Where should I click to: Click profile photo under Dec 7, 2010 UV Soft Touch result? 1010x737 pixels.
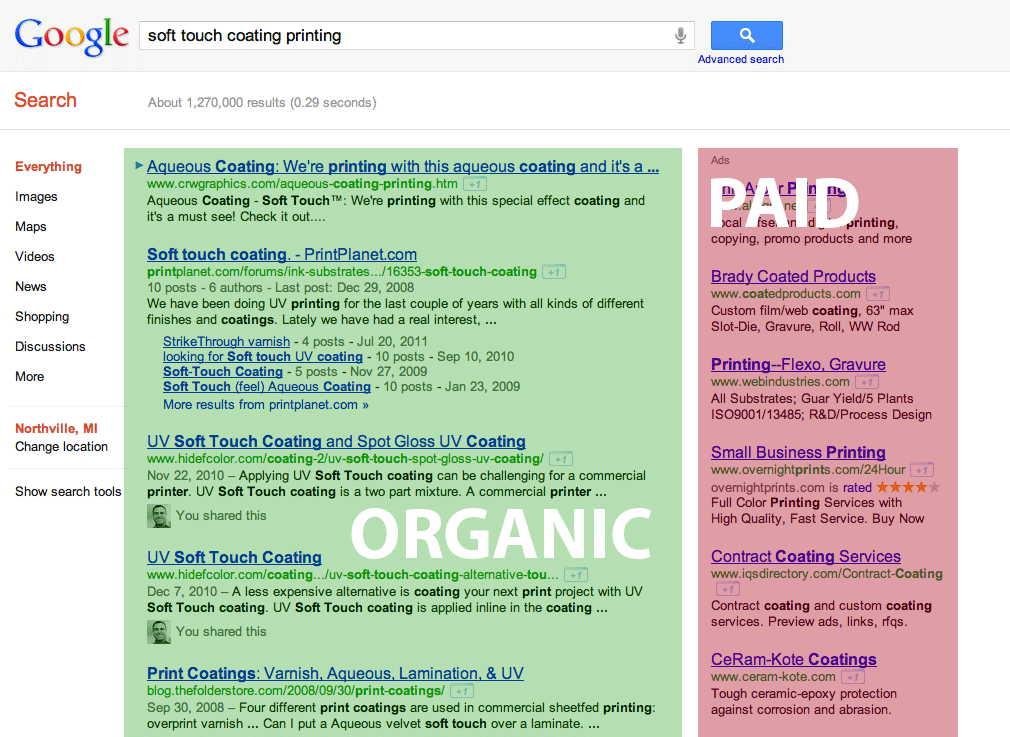158,632
